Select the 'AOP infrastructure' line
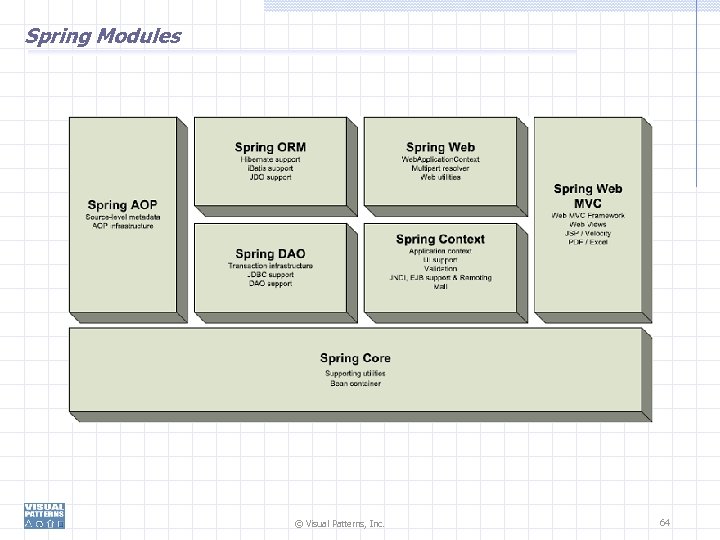The image size is (720, 540). pos(123,226)
